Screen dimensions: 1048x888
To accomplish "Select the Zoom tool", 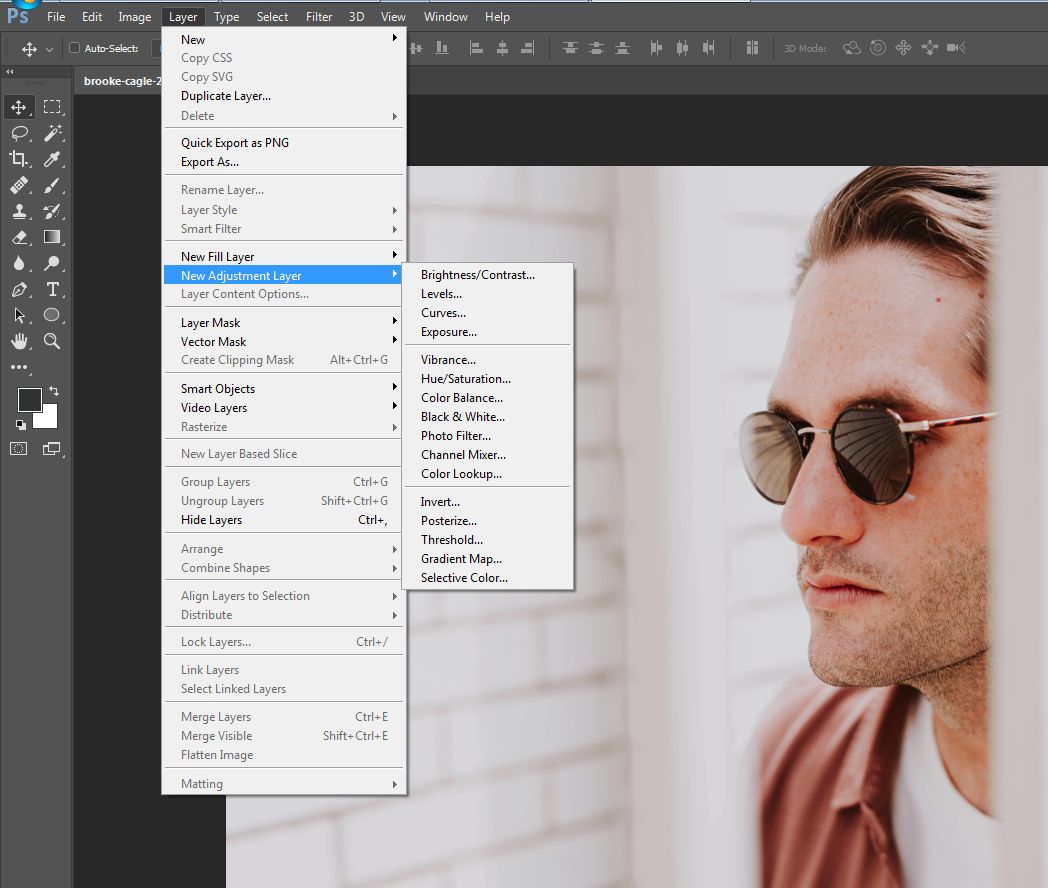I will pos(53,341).
